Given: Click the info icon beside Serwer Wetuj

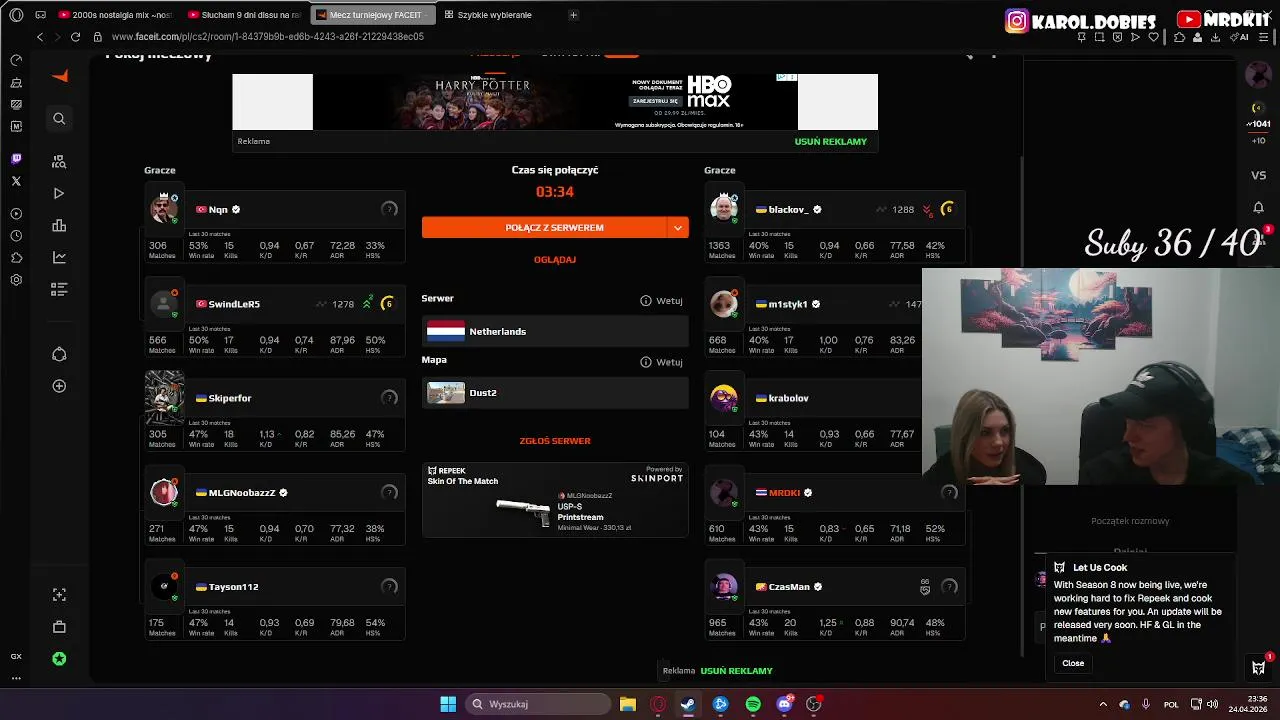Looking at the screenshot, I should pos(646,301).
